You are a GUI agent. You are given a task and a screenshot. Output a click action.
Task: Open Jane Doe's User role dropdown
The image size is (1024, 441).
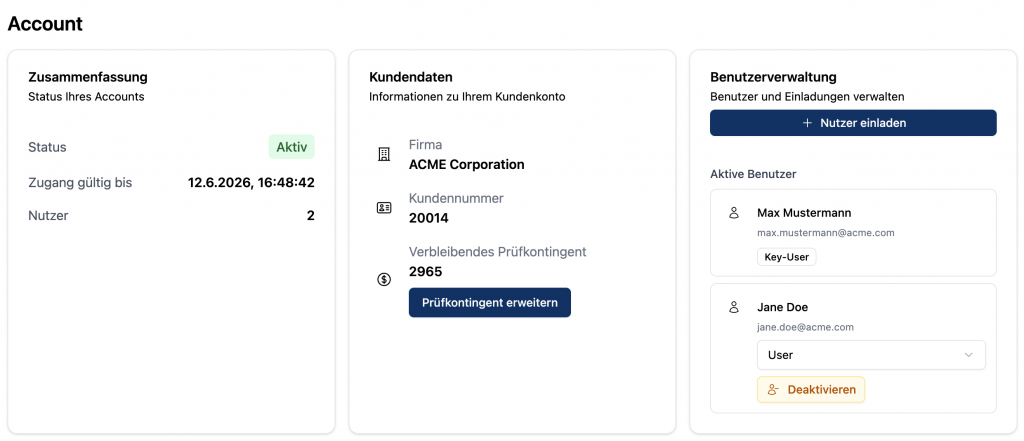[870, 355]
